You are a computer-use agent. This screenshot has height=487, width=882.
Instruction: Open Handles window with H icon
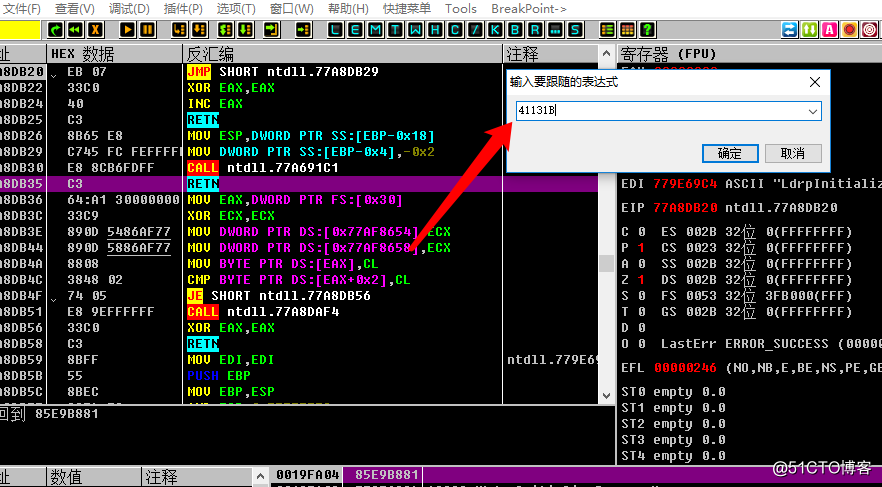pos(436,30)
